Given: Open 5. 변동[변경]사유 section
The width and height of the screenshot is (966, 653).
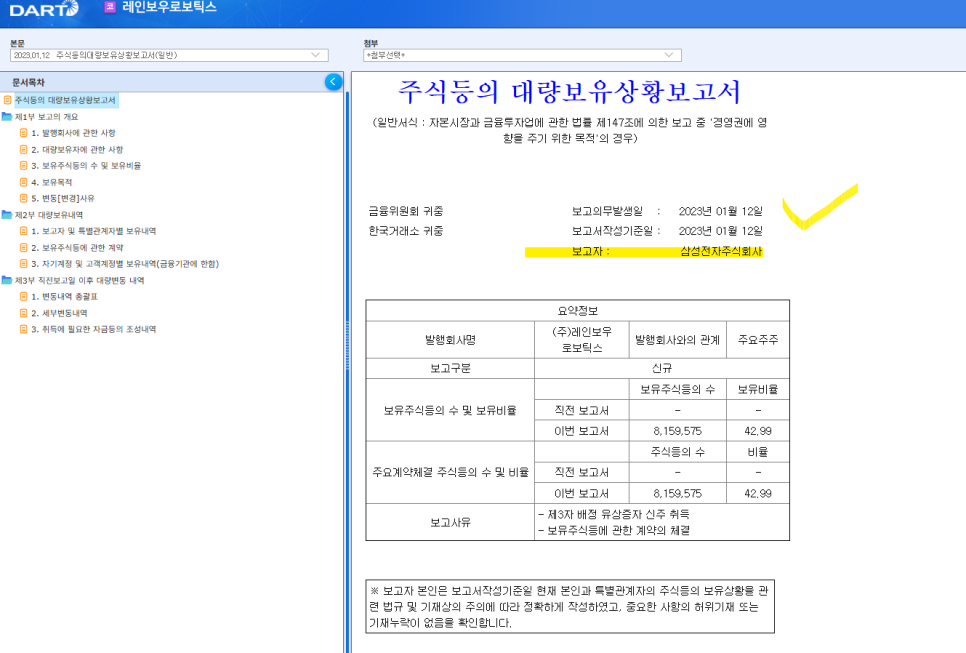Looking at the screenshot, I should pos(62,198).
